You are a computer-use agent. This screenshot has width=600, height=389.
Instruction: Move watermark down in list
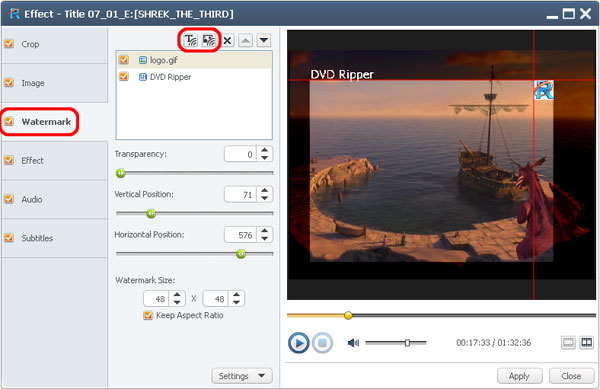[x=264, y=40]
